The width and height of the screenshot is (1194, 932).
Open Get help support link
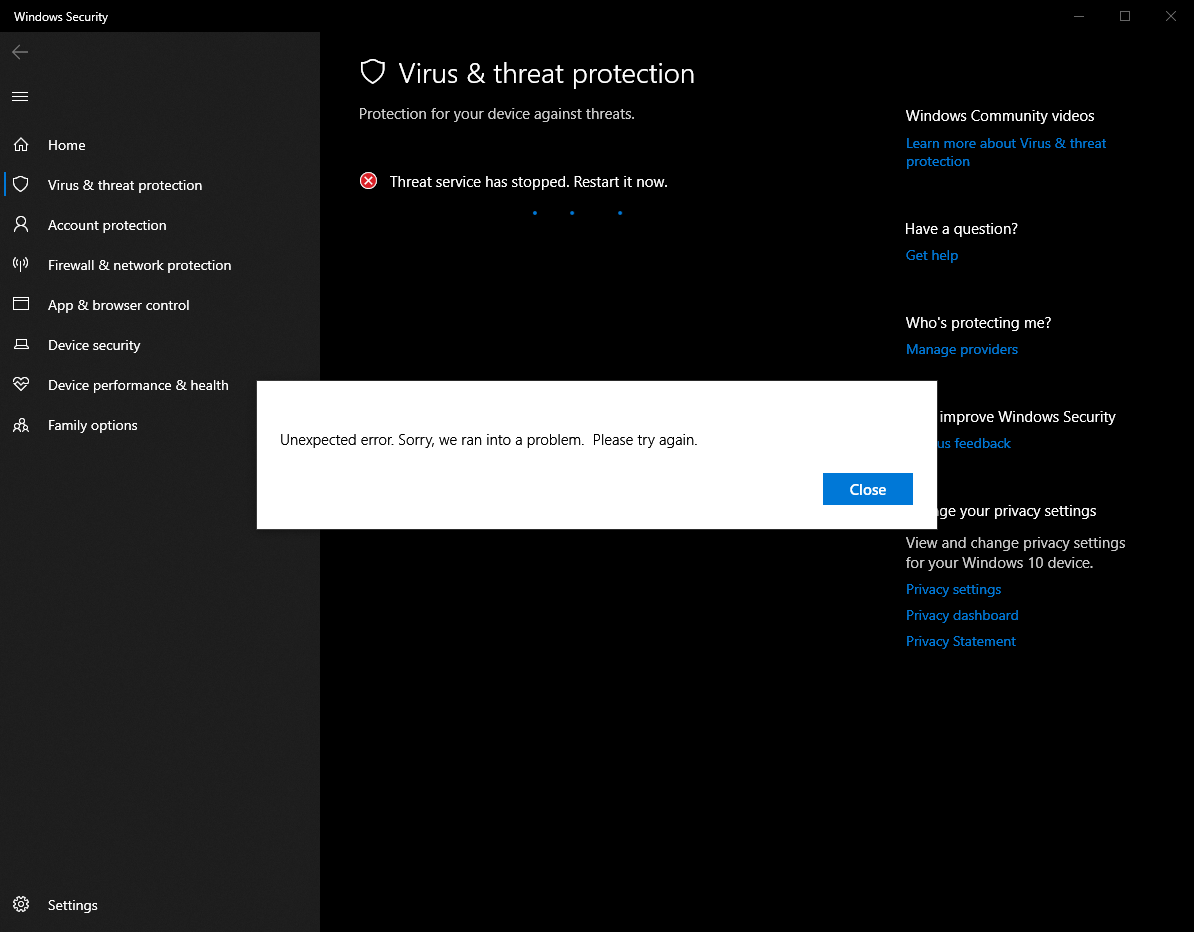(931, 255)
